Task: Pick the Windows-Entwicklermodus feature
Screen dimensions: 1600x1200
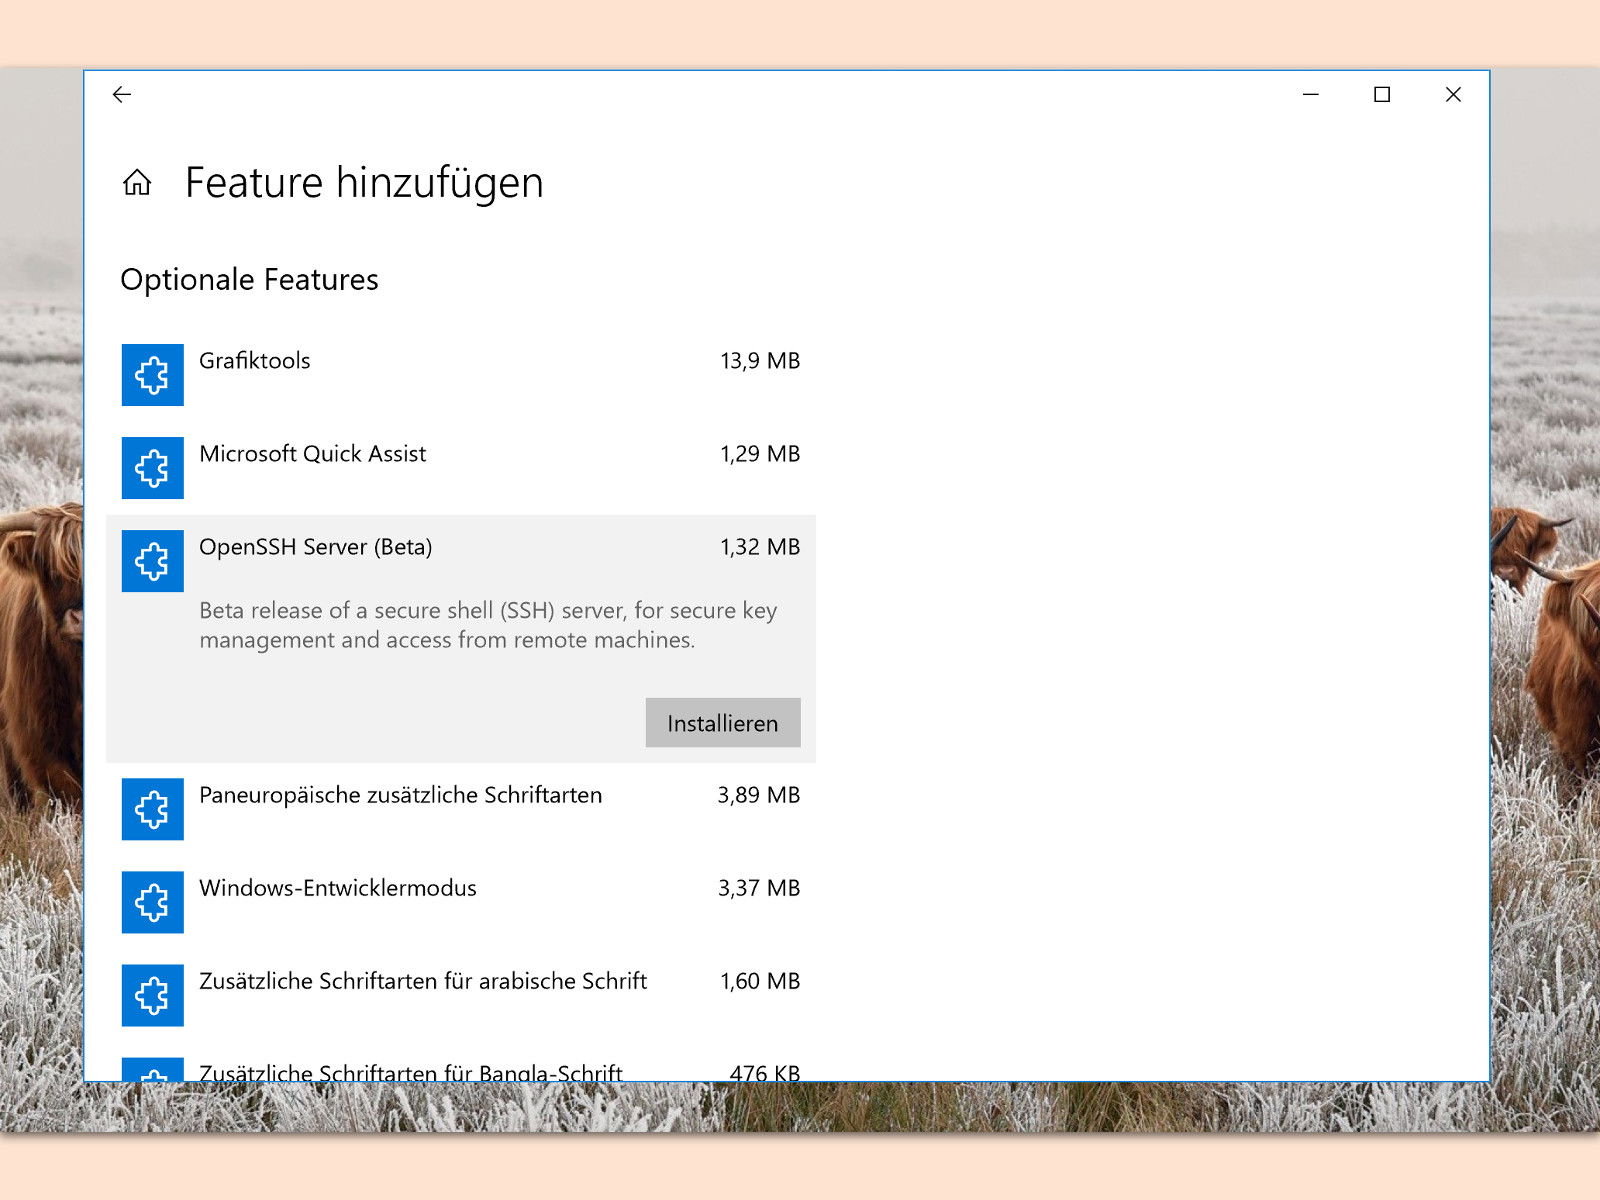Action: 338,888
